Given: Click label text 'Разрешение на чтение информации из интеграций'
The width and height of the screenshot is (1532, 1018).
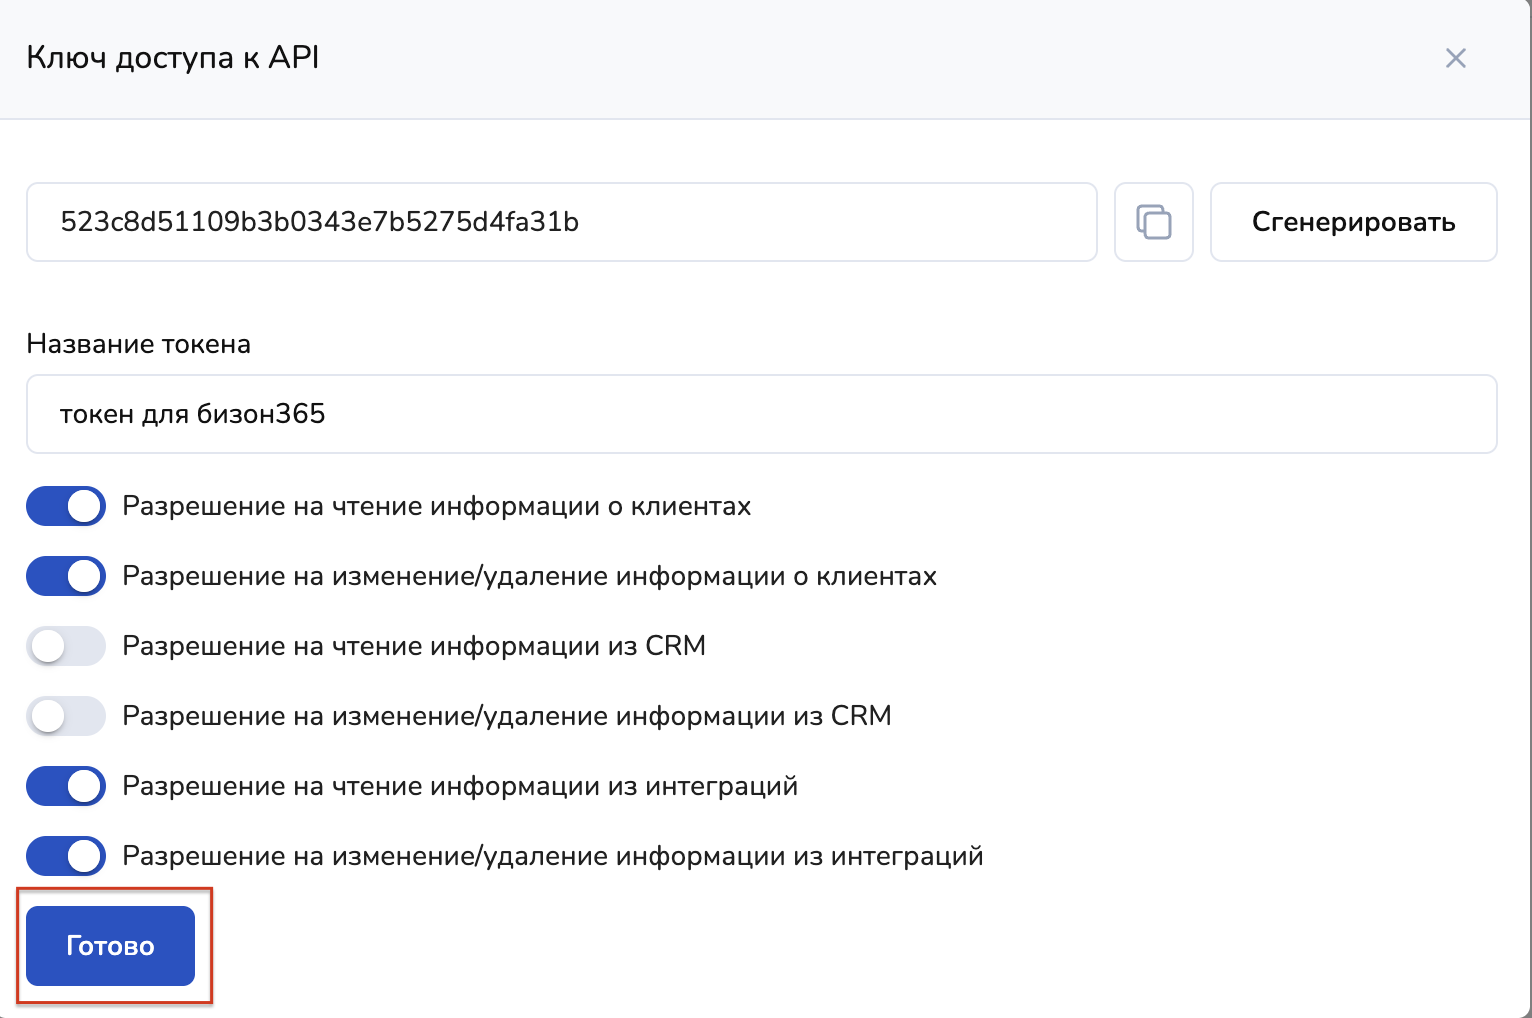Looking at the screenshot, I should 460,786.
